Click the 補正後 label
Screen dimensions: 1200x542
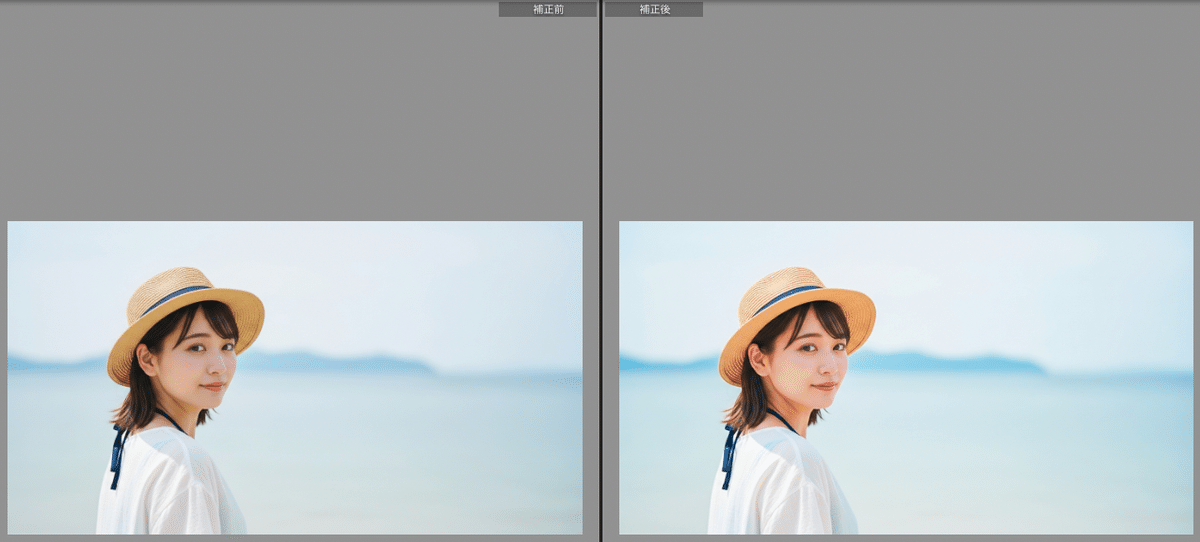pyautogui.click(x=653, y=9)
